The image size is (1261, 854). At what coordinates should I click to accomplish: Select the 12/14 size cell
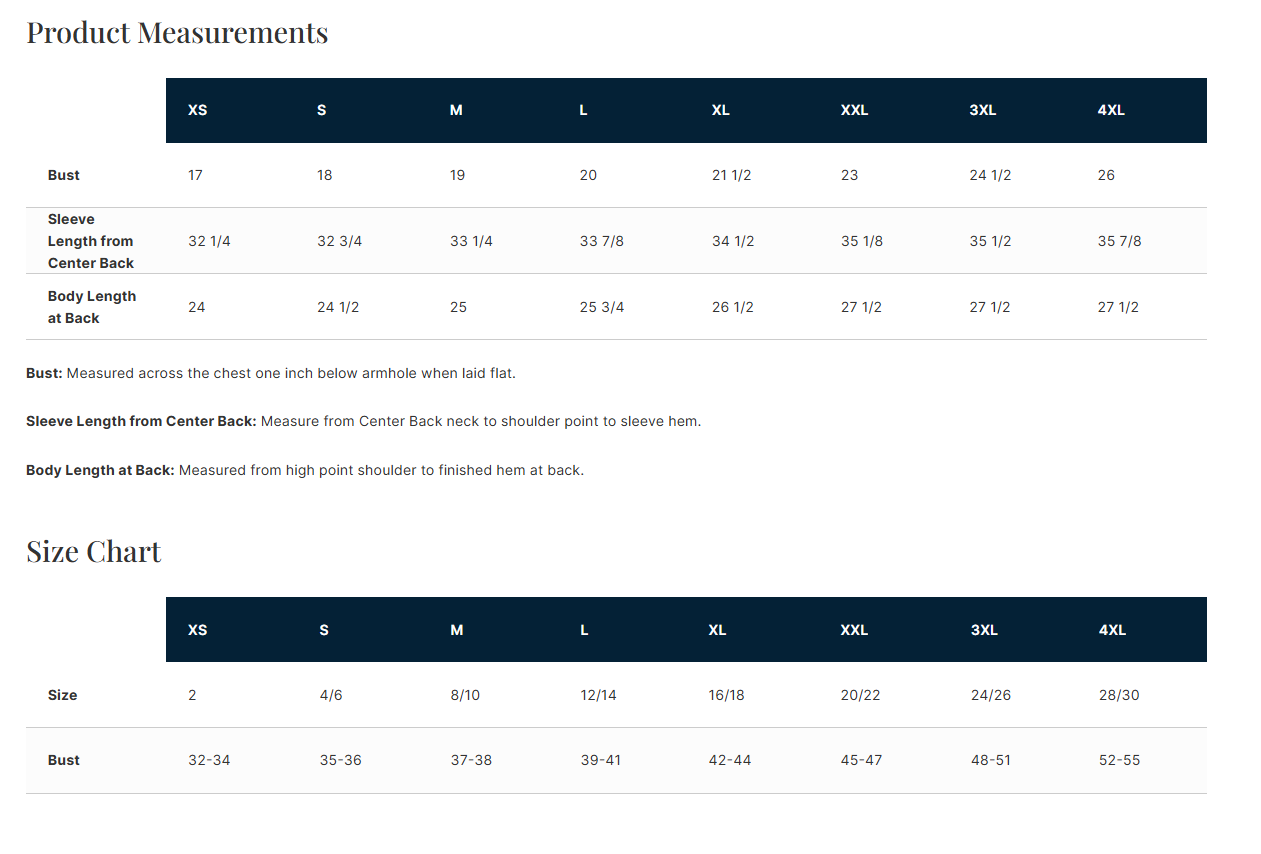pos(598,695)
